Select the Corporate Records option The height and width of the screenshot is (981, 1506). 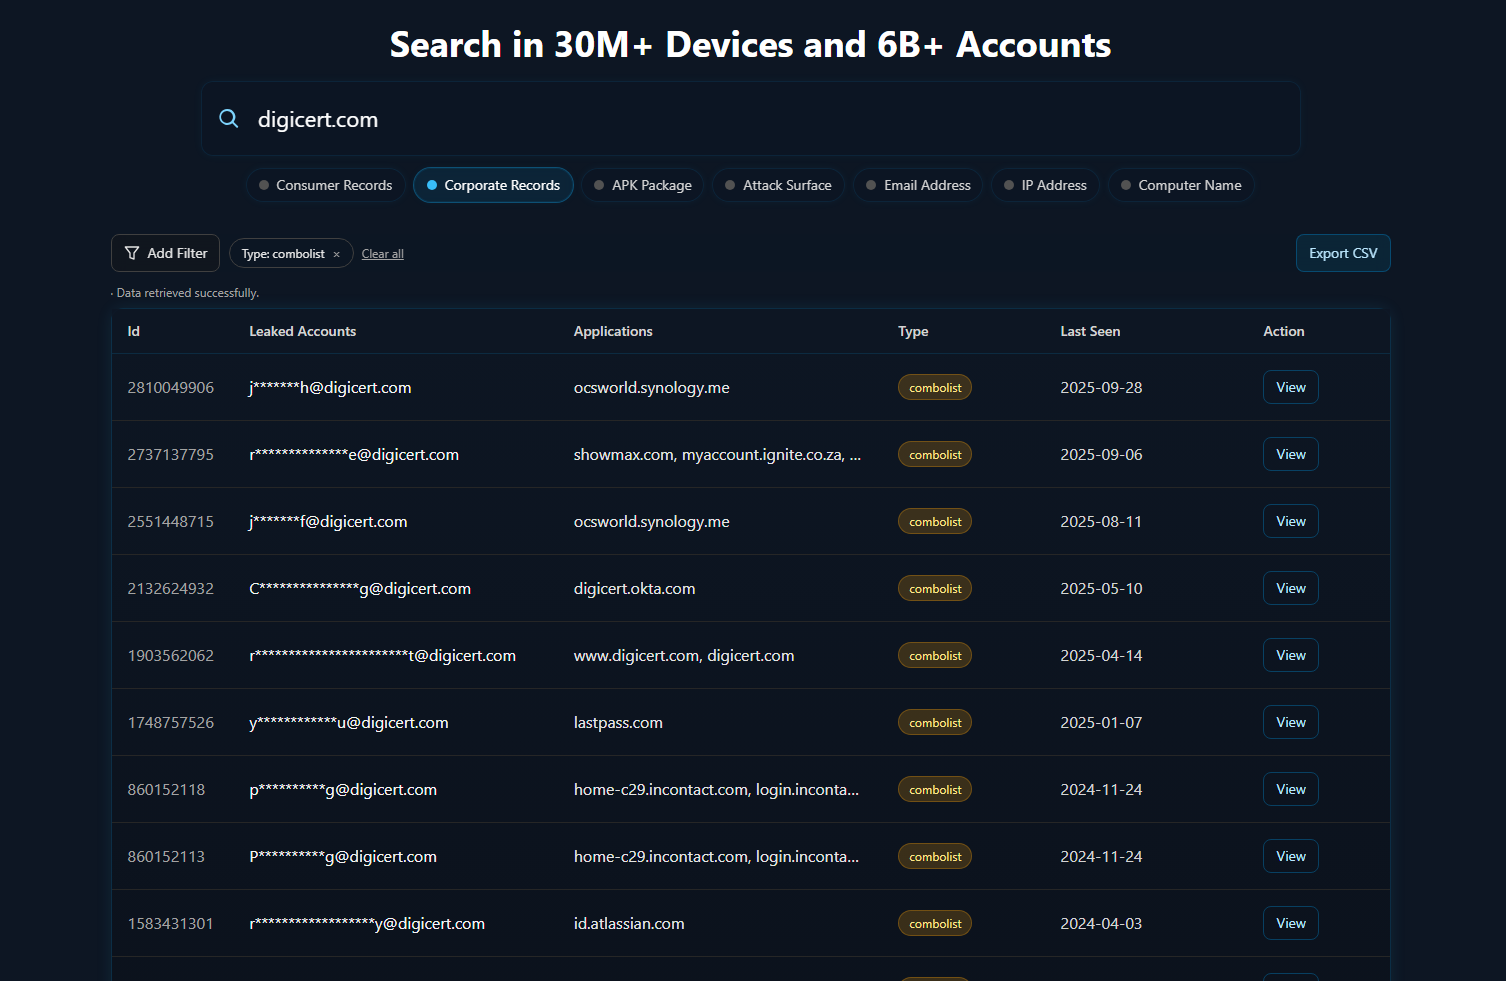(x=493, y=186)
